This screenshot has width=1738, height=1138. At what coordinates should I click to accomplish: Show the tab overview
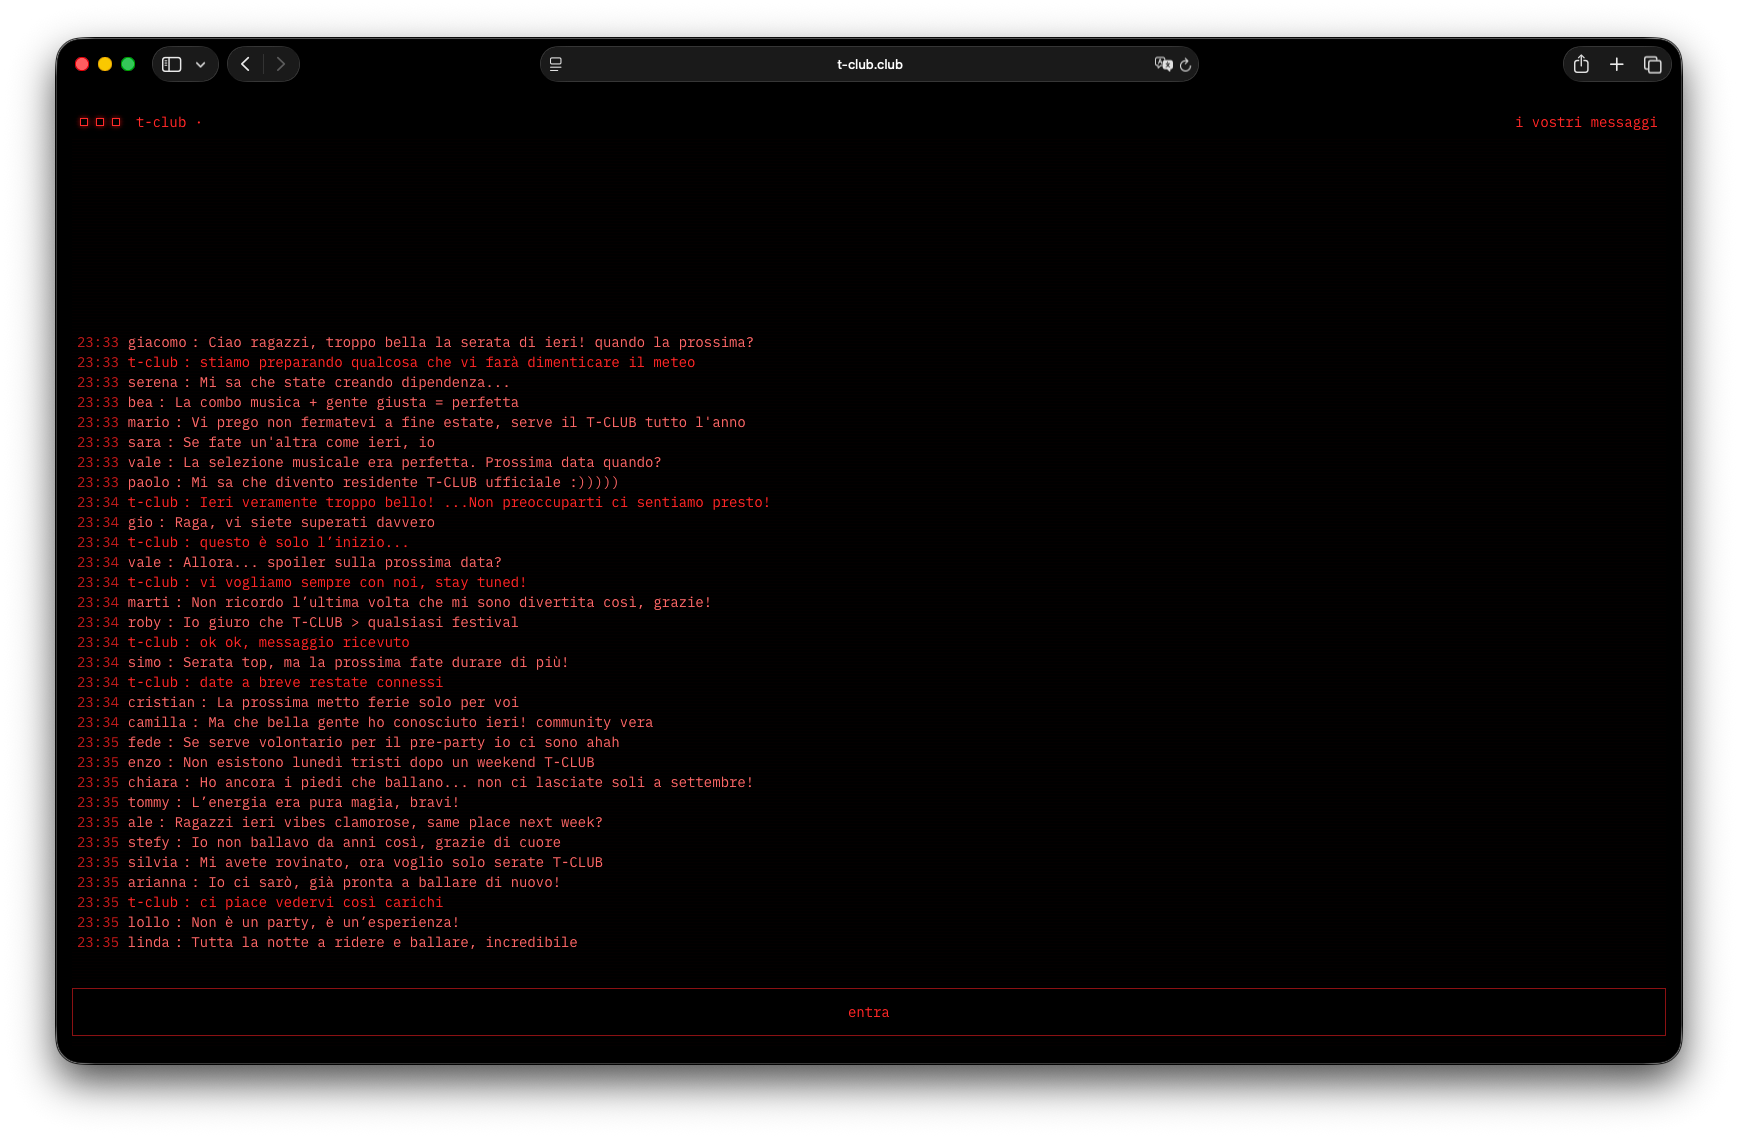(1653, 64)
